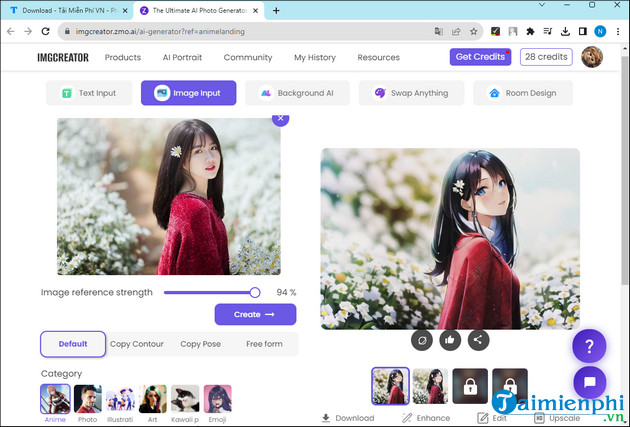
Task: Open the Community page
Action: [x=248, y=57]
